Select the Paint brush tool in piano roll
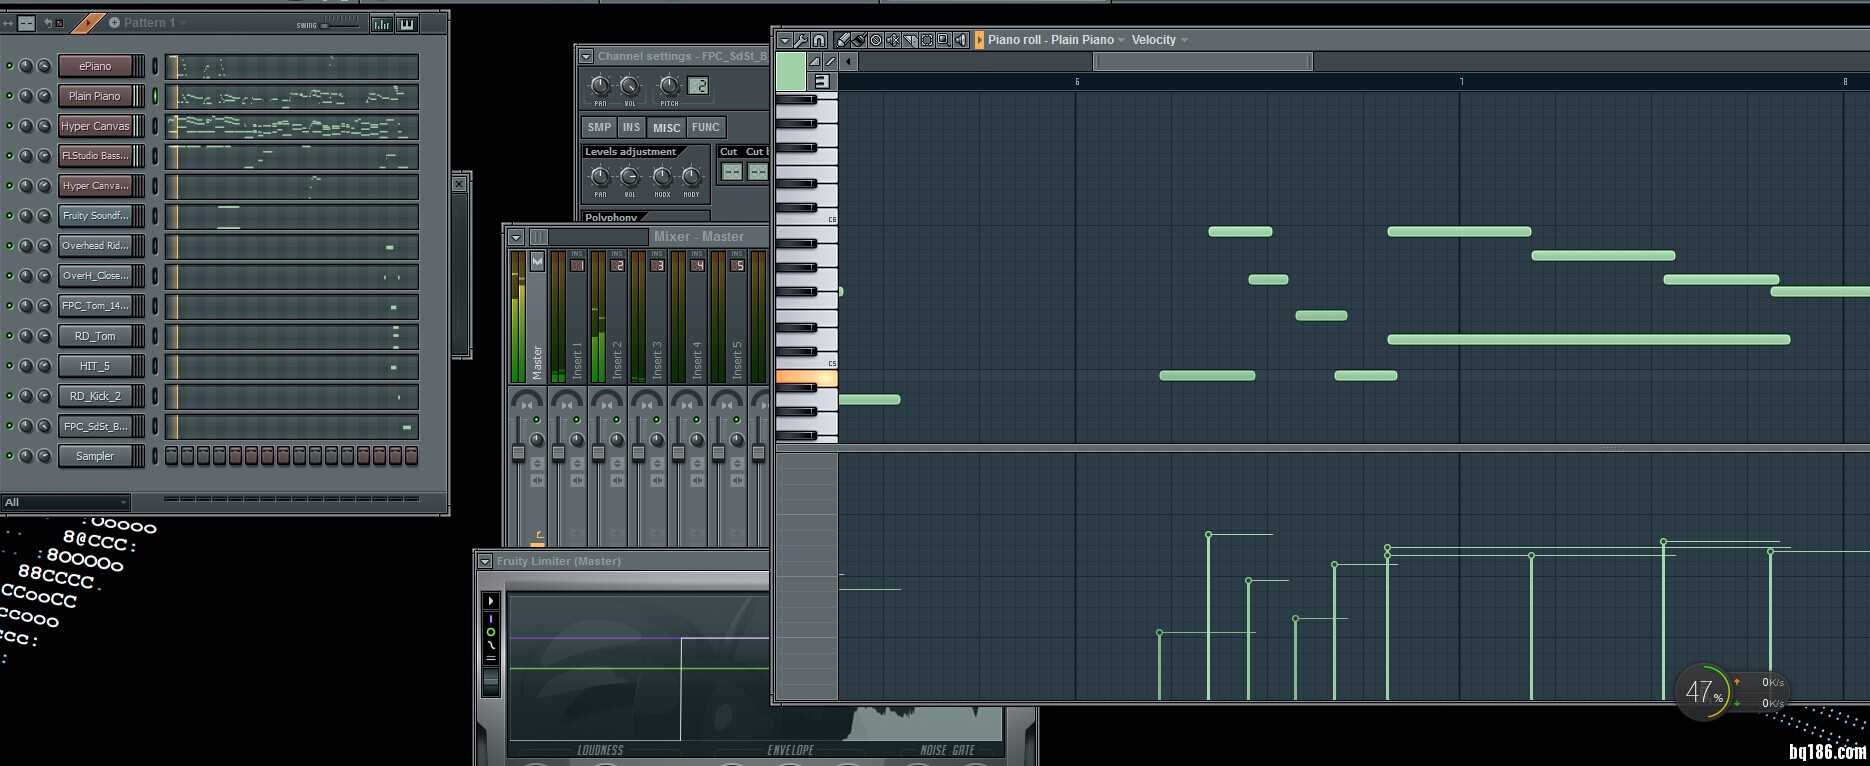 coord(859,40)
